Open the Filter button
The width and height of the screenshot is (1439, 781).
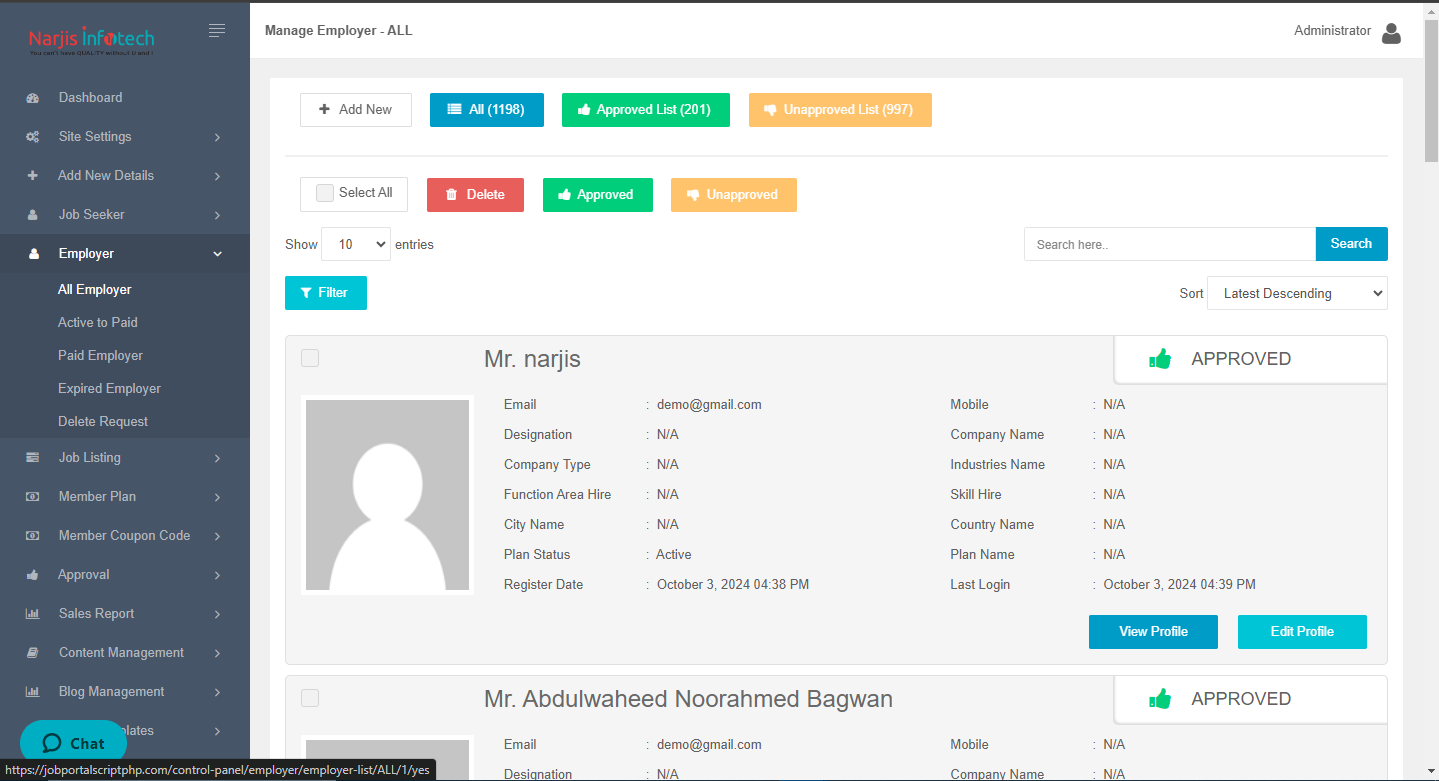[326, 293]
